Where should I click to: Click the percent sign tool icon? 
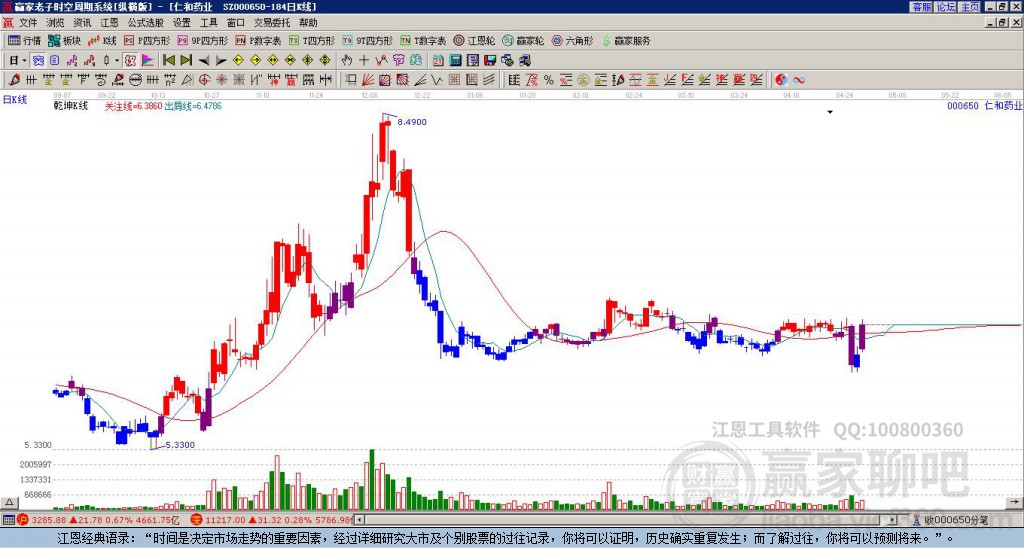(548, 79)
